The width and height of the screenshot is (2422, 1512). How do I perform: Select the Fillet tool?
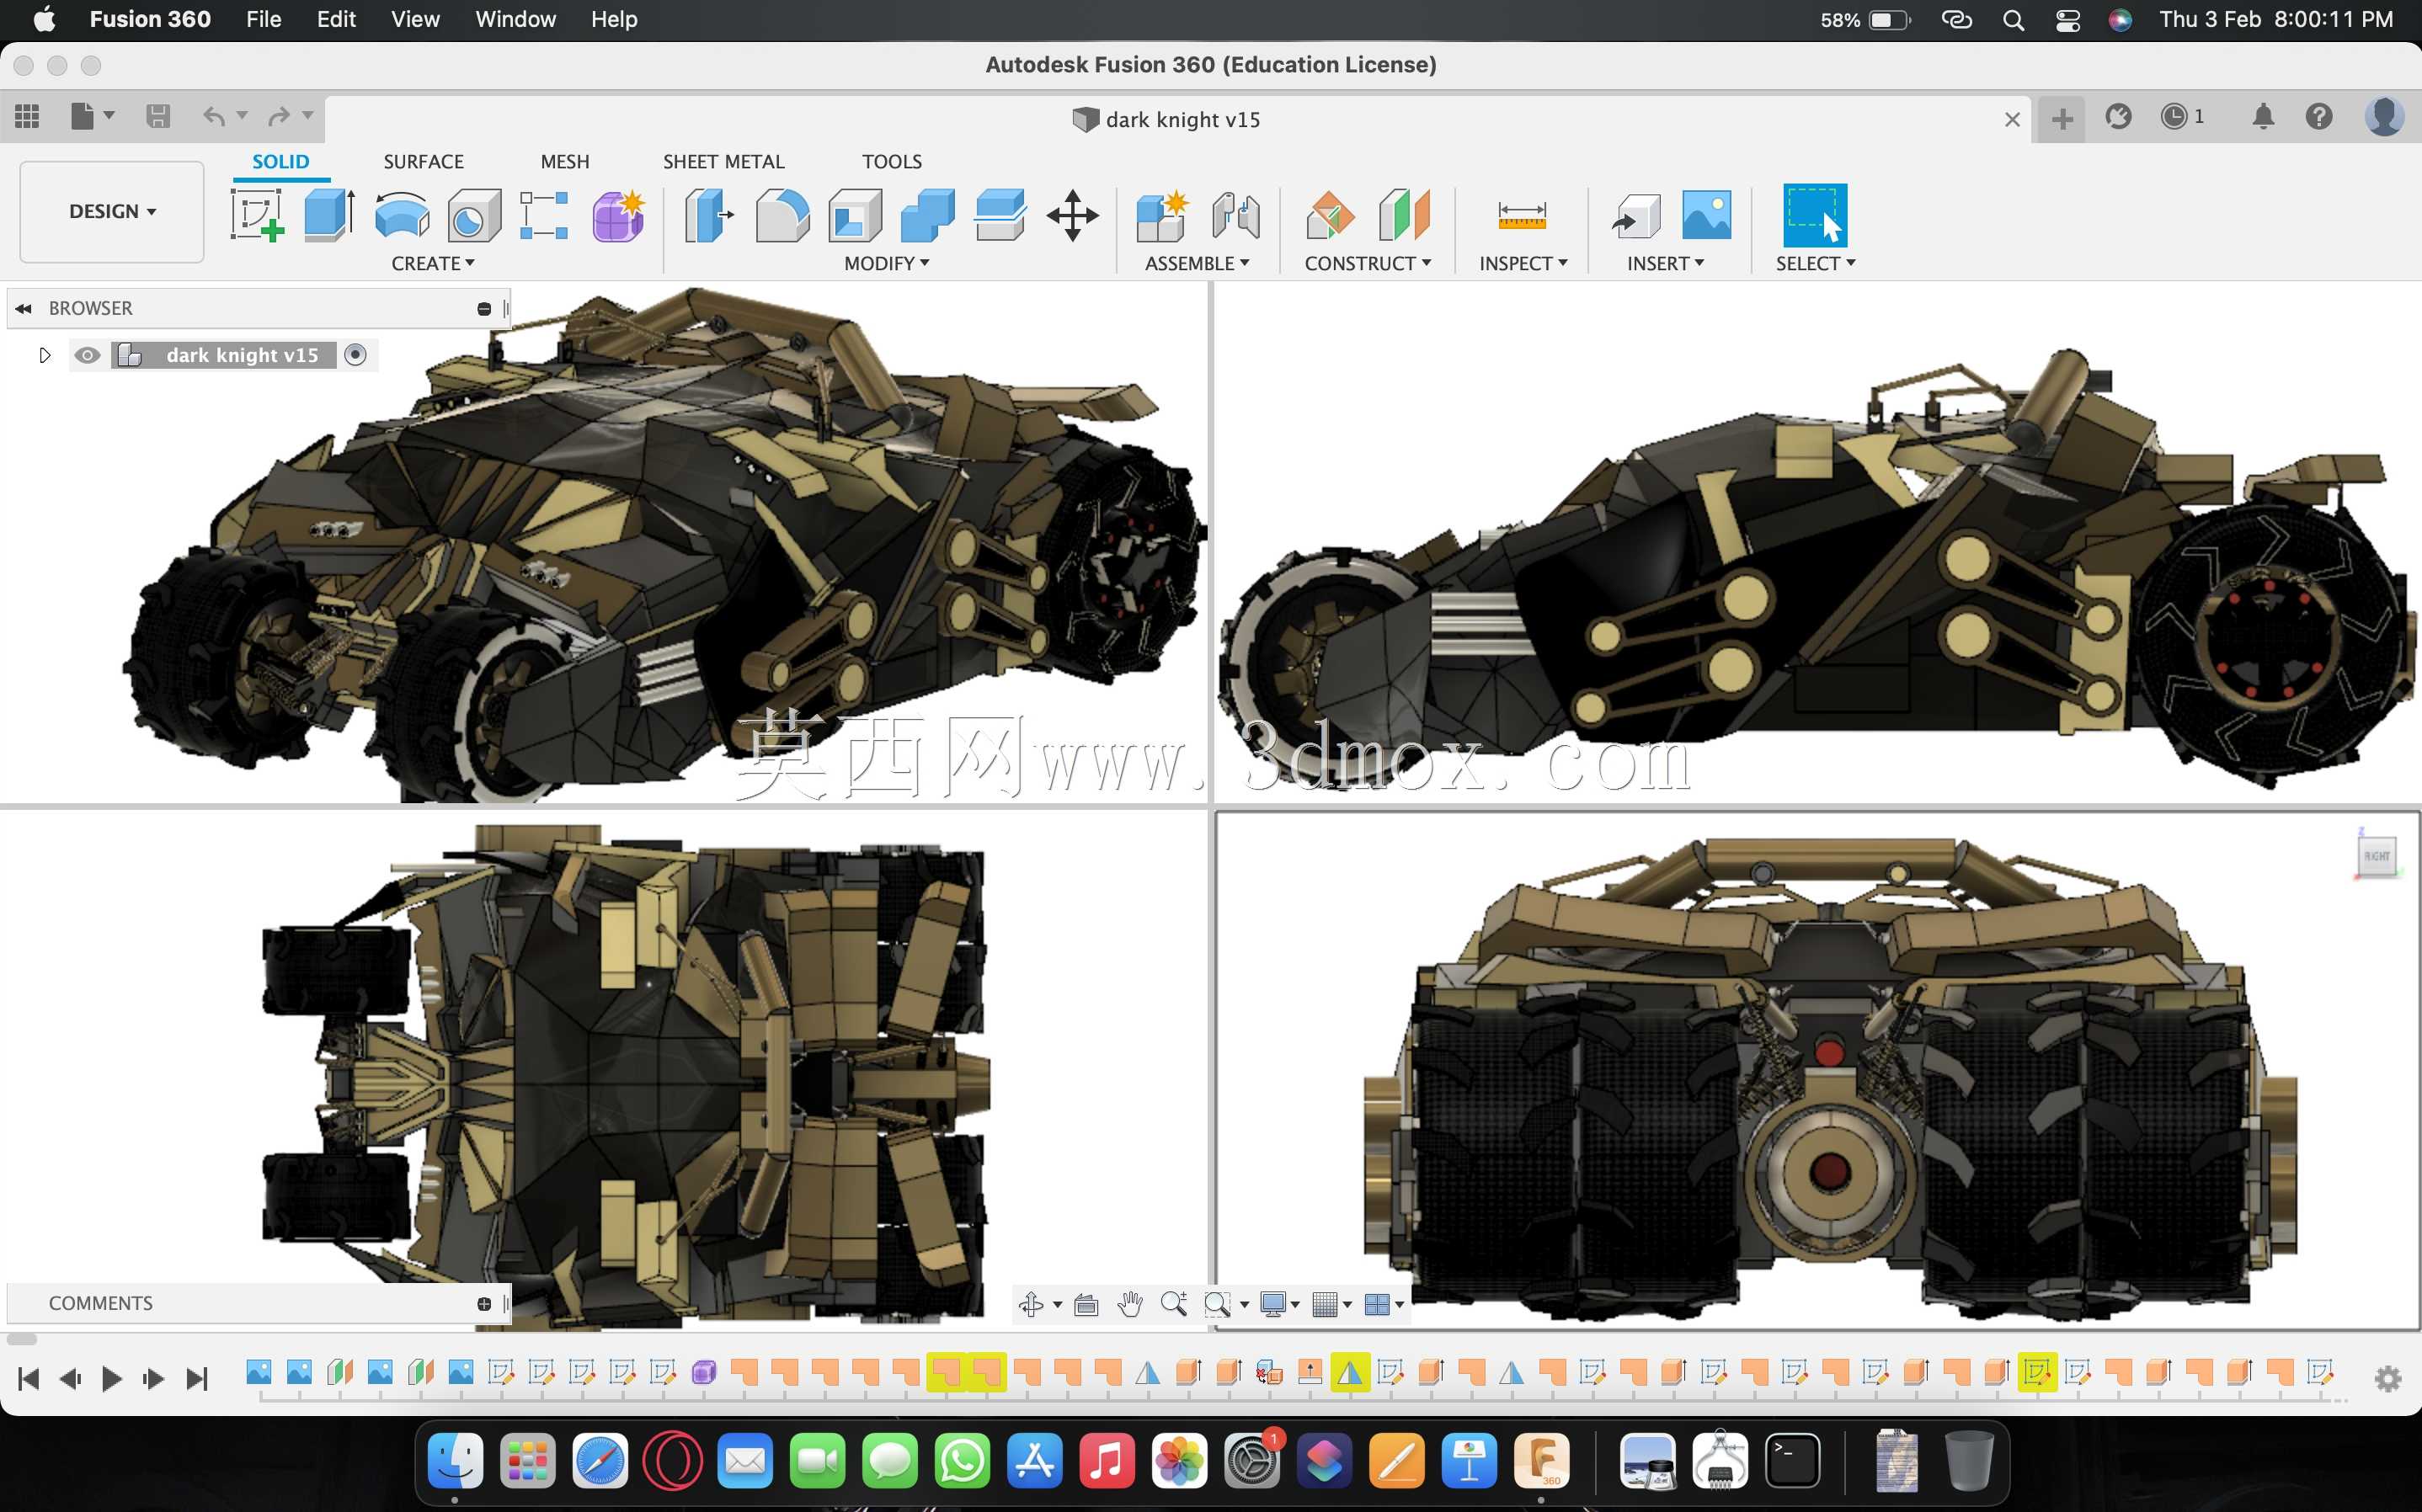782,215
